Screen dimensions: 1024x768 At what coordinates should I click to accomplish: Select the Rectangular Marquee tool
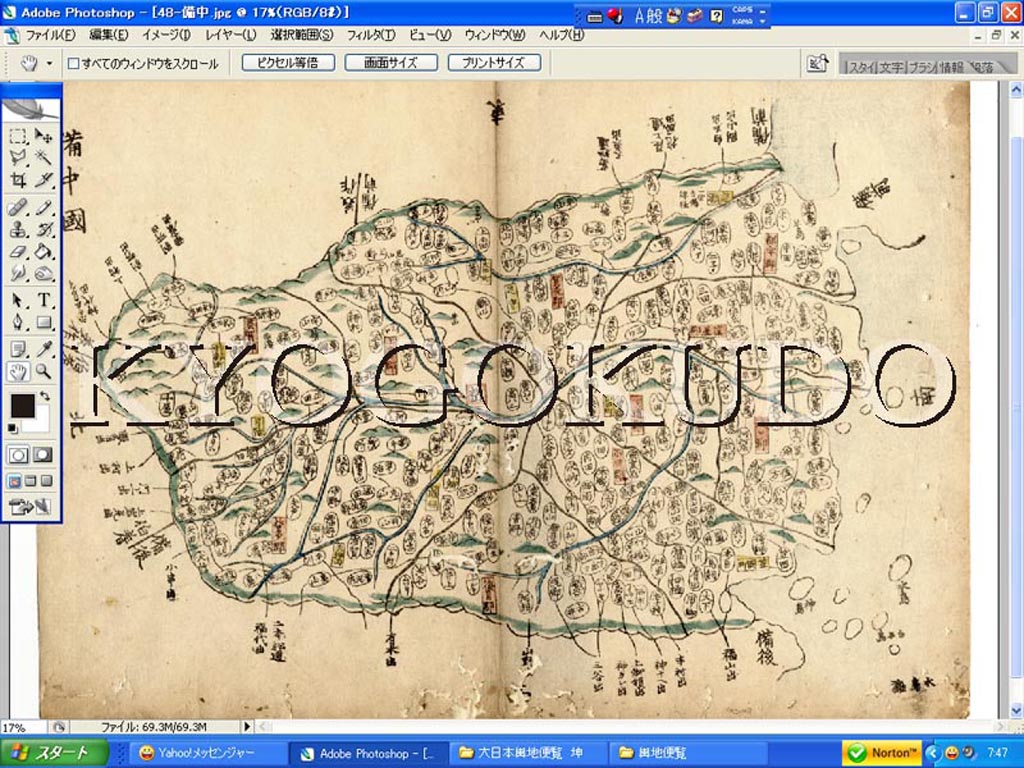18,136
